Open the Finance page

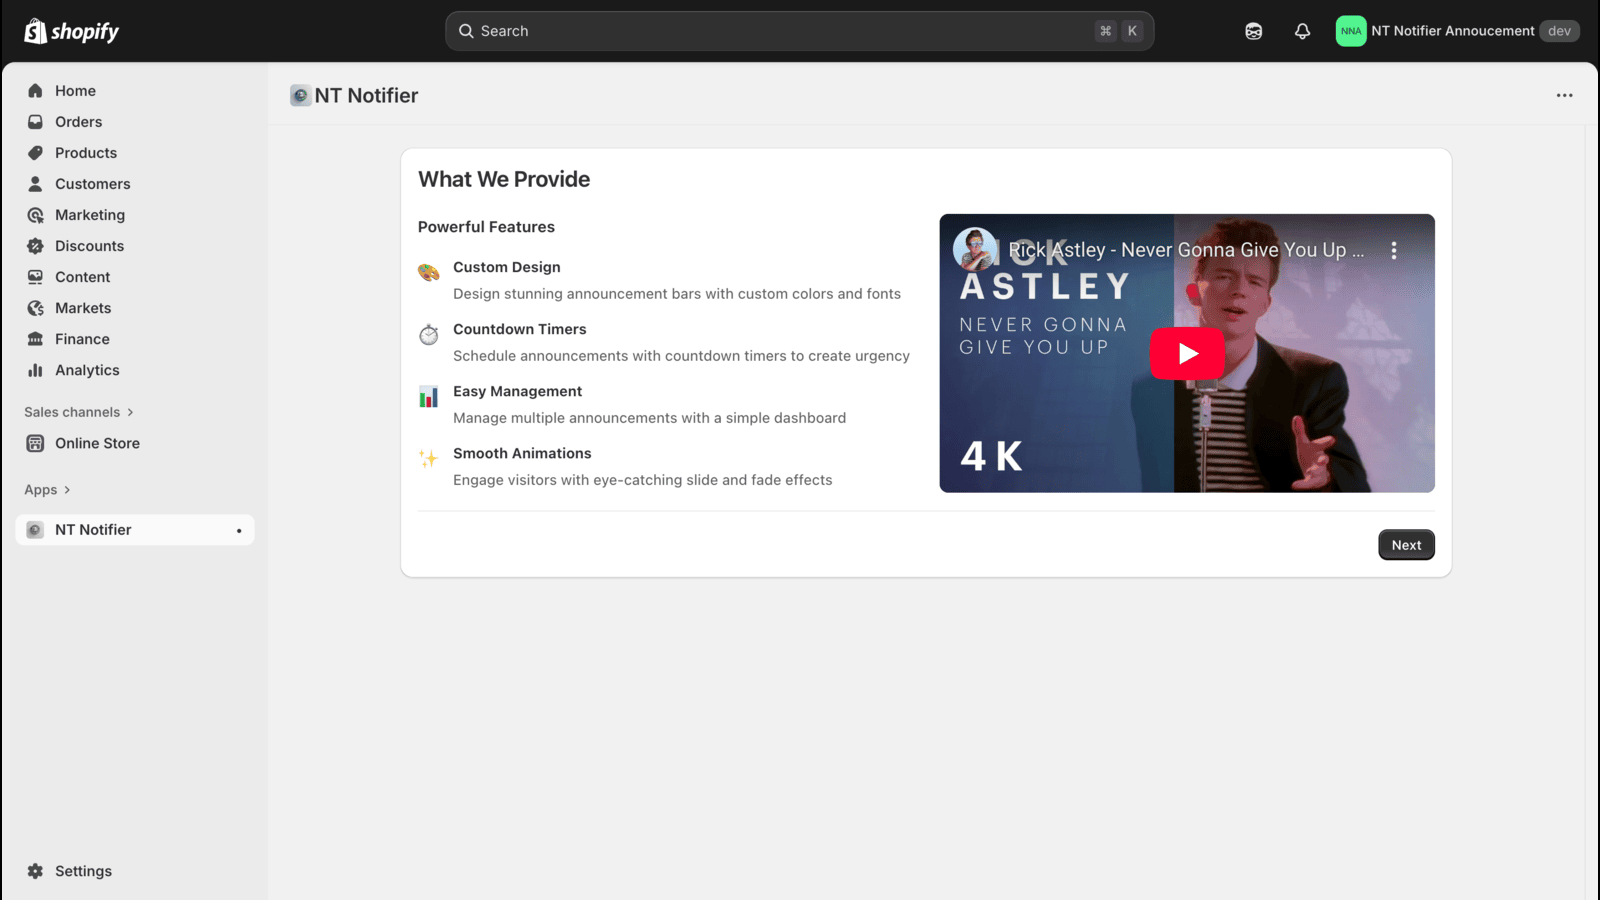pyautogui.click(x=135, y=339)
